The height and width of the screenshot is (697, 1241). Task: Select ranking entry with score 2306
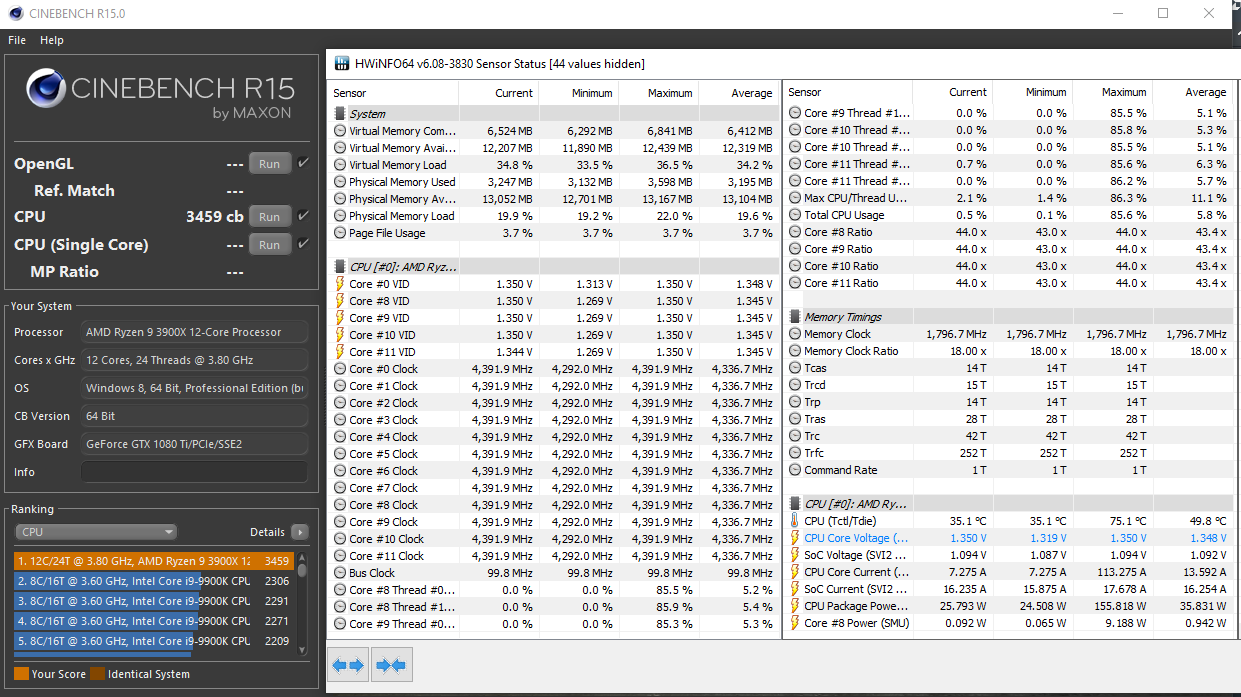click(153, 581)
